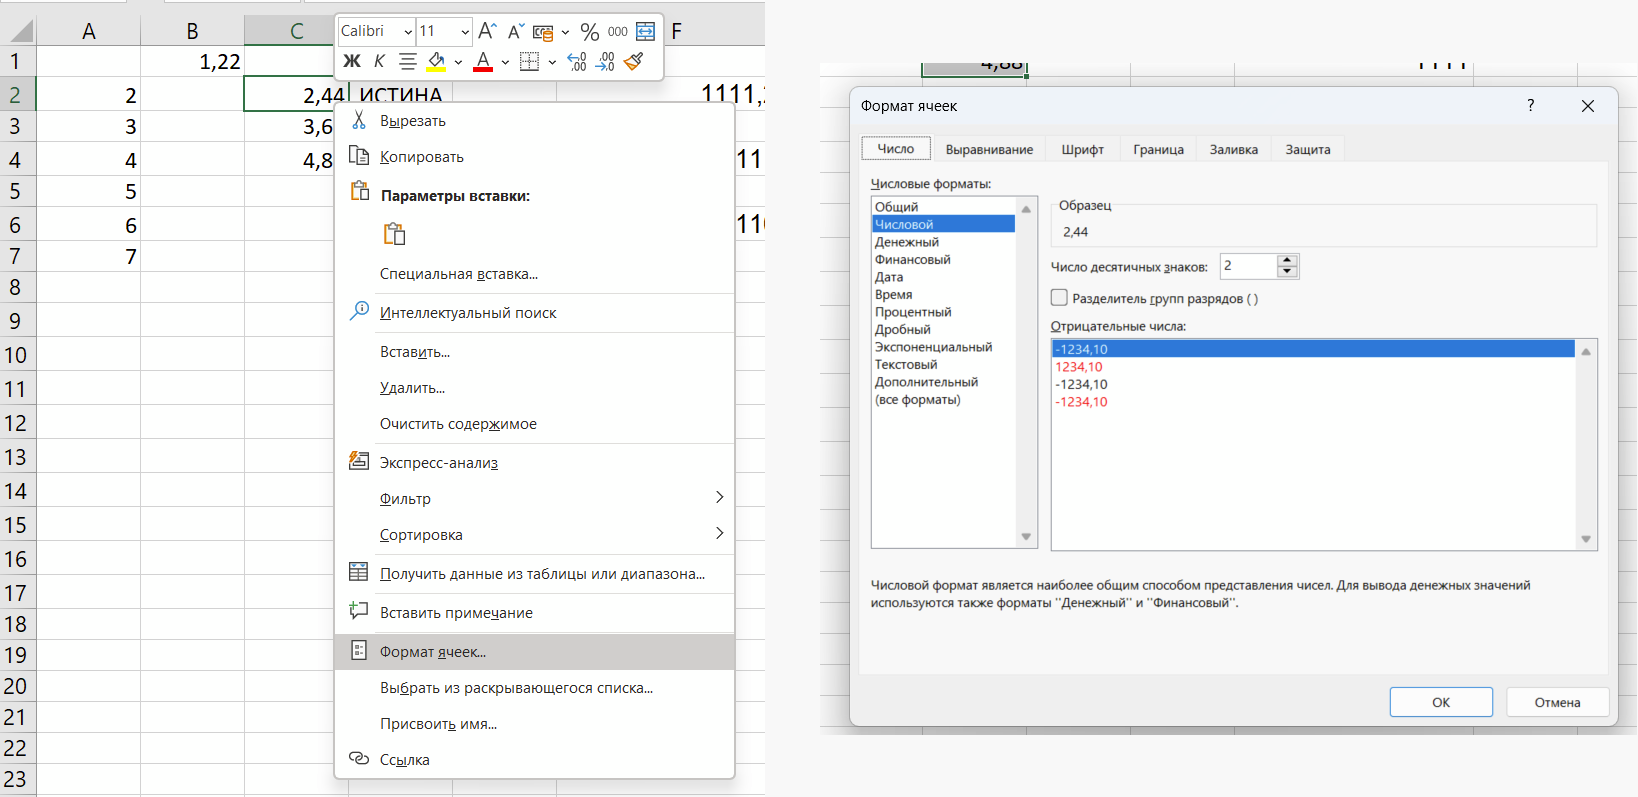Open the font size 11 dropdown

(x=465, y=32)
